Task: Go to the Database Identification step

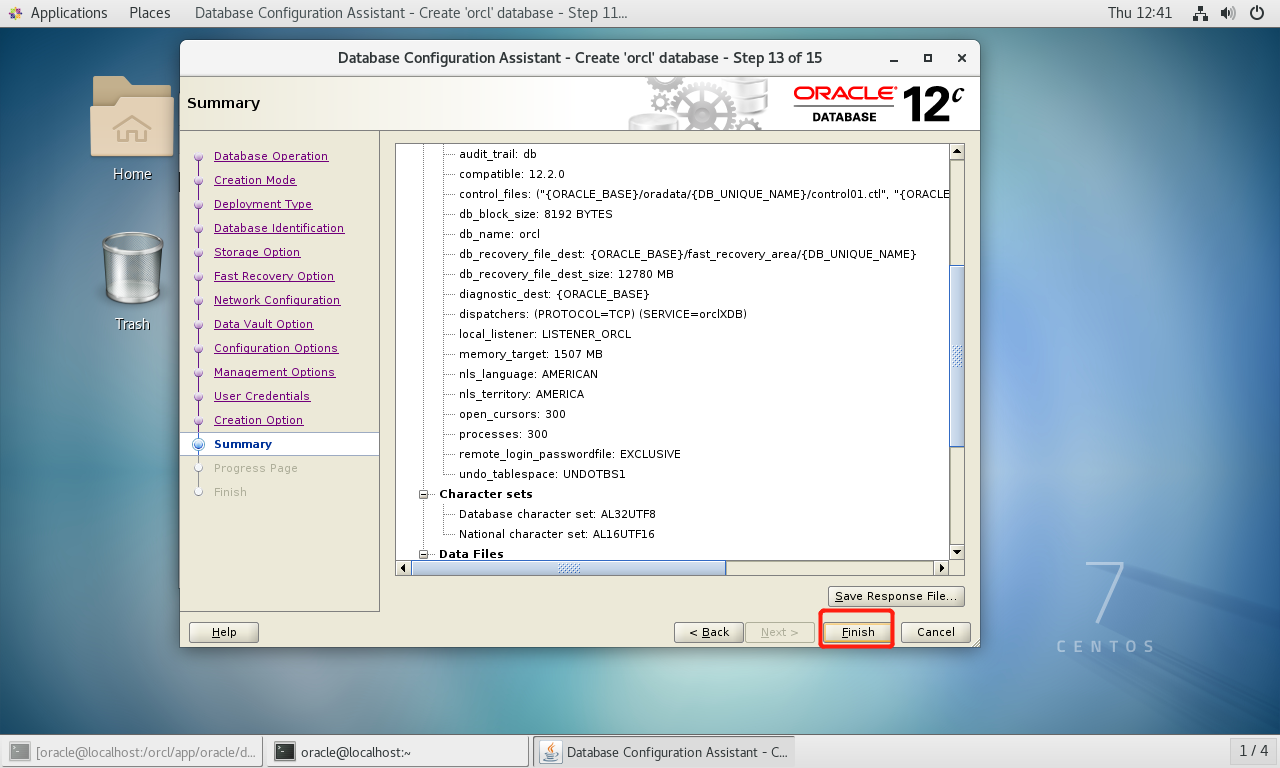Action: [x=279, y=228]
